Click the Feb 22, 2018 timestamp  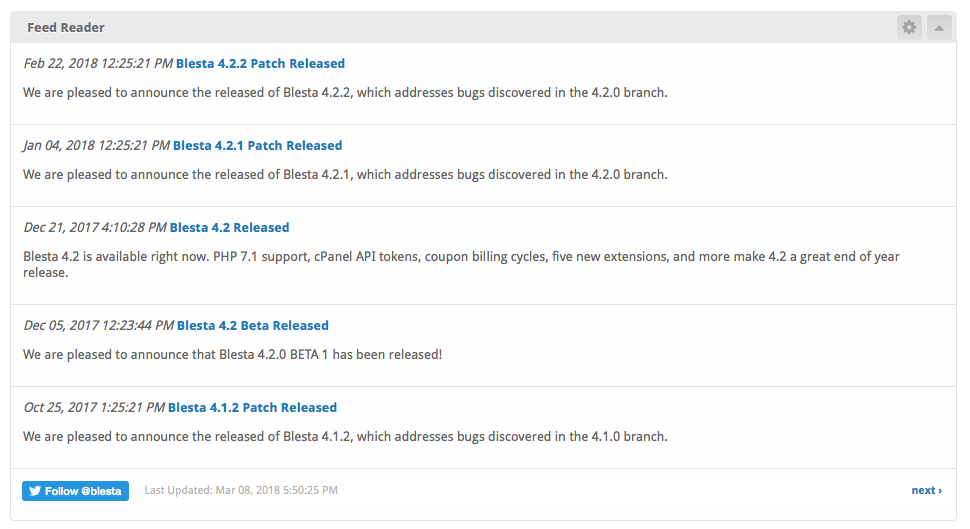pyautogui.click(x=98, y=64)
